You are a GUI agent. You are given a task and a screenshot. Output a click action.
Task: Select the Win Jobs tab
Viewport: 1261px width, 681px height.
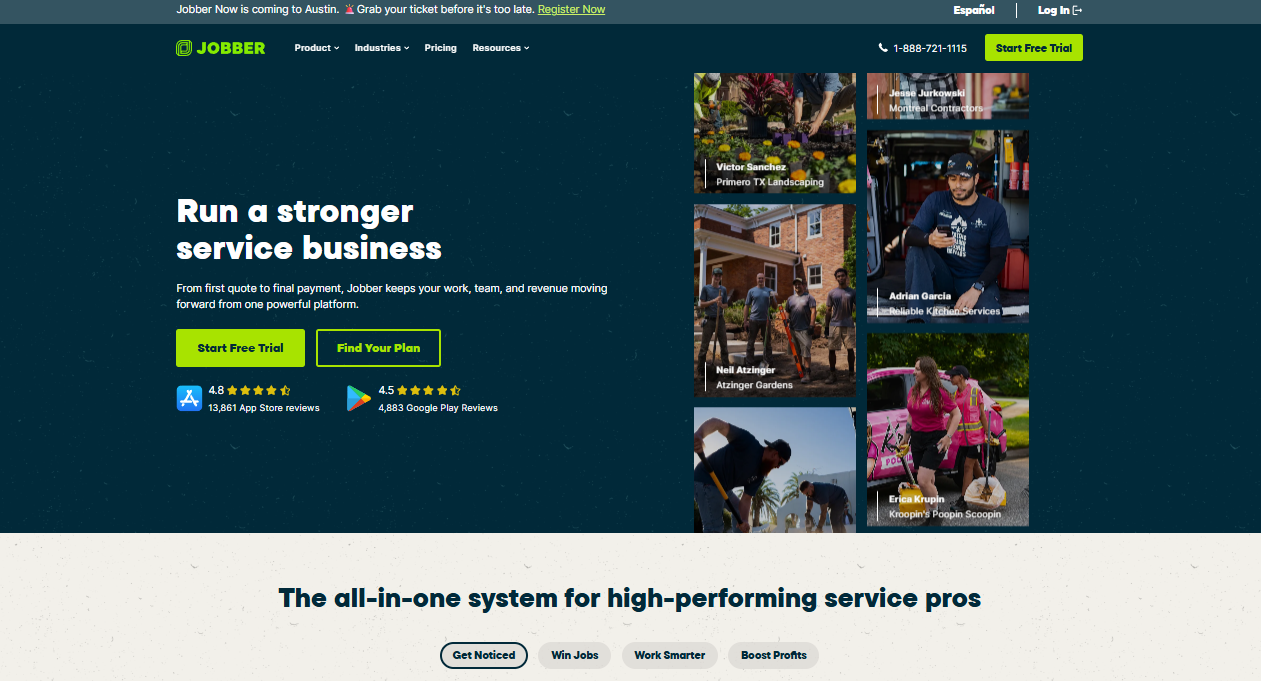(x=575, y=655)
